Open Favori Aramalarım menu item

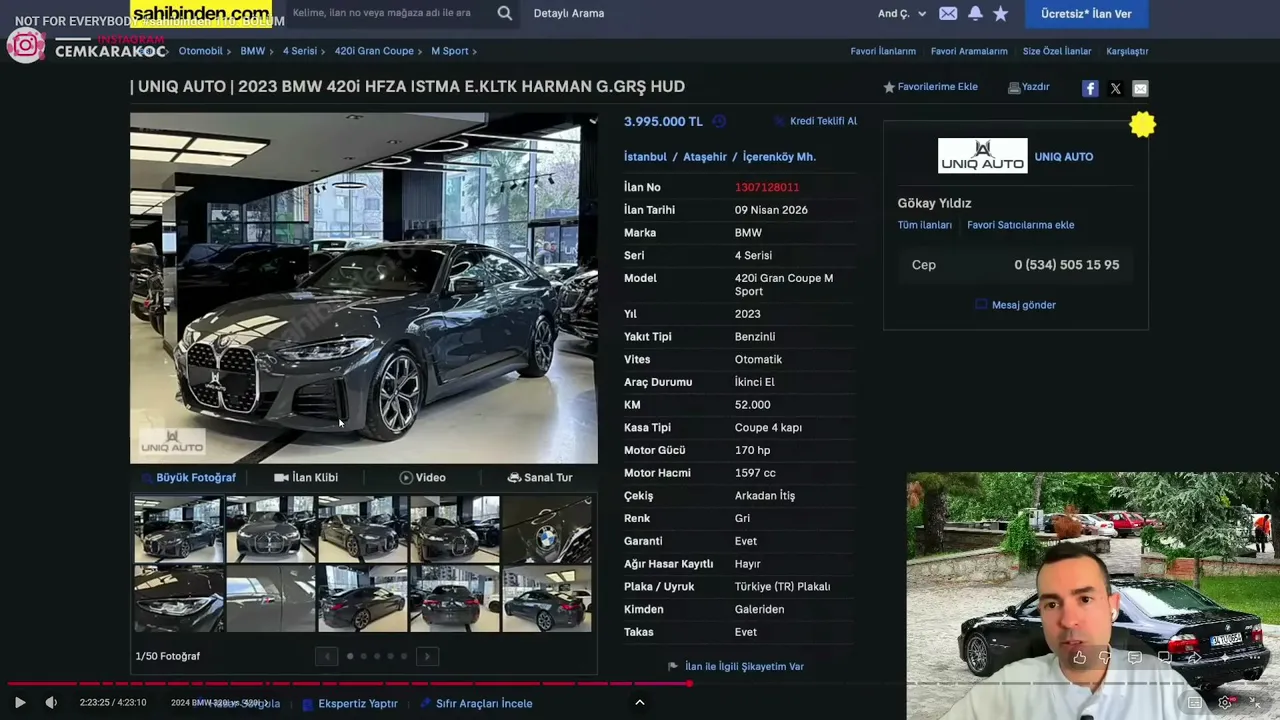(x=969, y=51)
